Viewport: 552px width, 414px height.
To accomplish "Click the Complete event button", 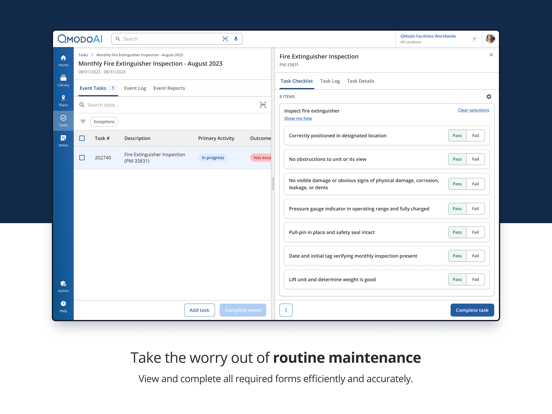I will pos(243,310).
